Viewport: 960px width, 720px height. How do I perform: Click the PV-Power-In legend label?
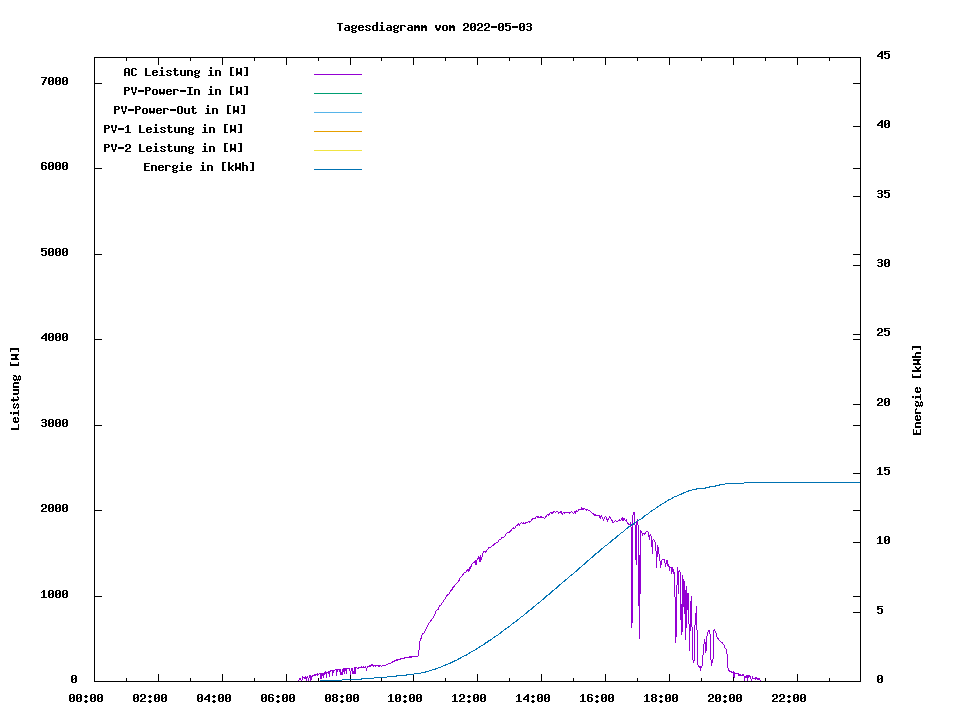pos(193,91)
